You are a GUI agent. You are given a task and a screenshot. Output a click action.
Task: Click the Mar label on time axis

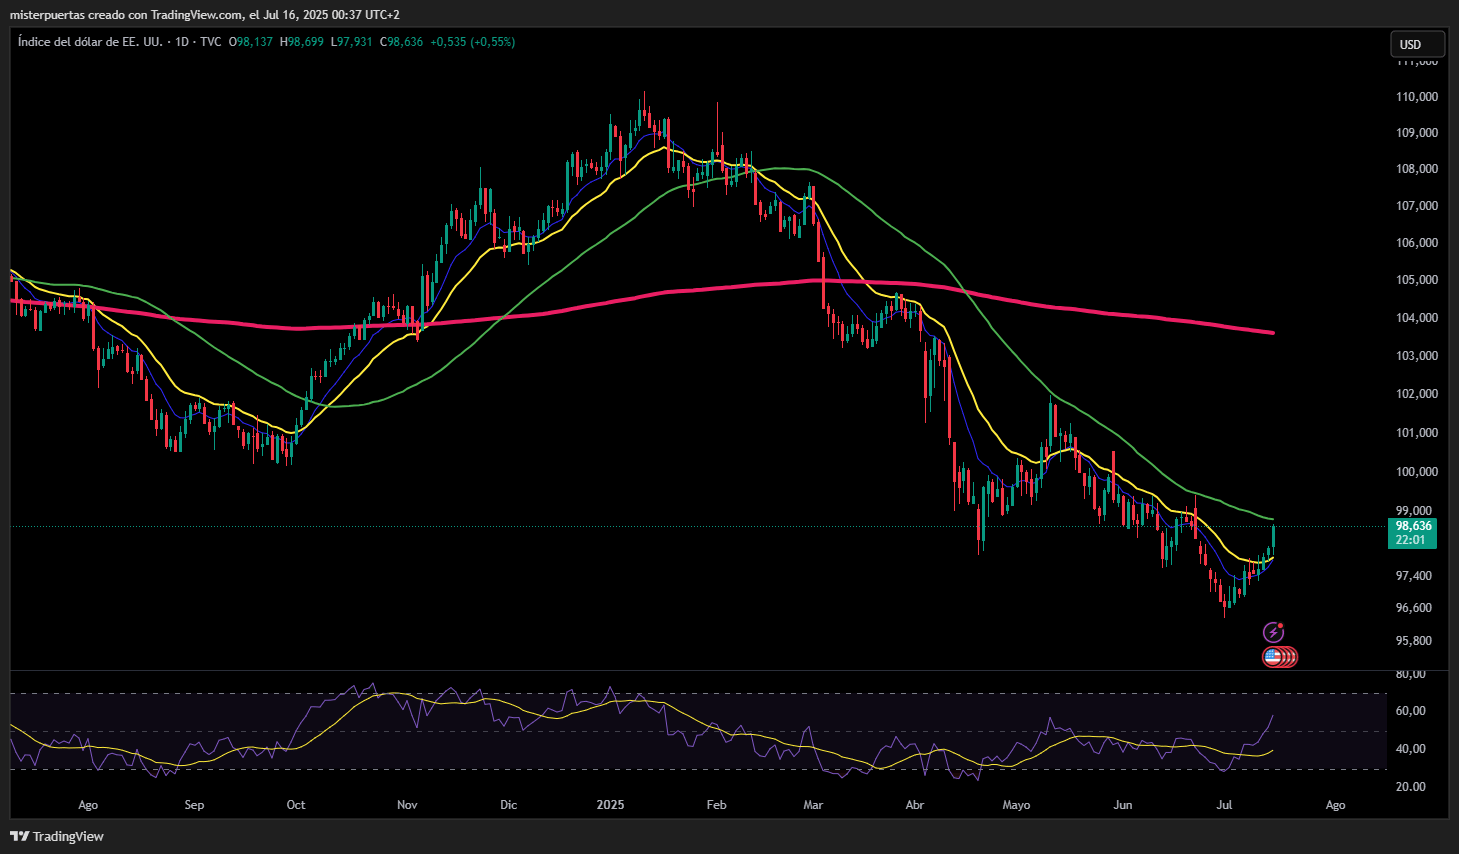[x=813, y=805]
